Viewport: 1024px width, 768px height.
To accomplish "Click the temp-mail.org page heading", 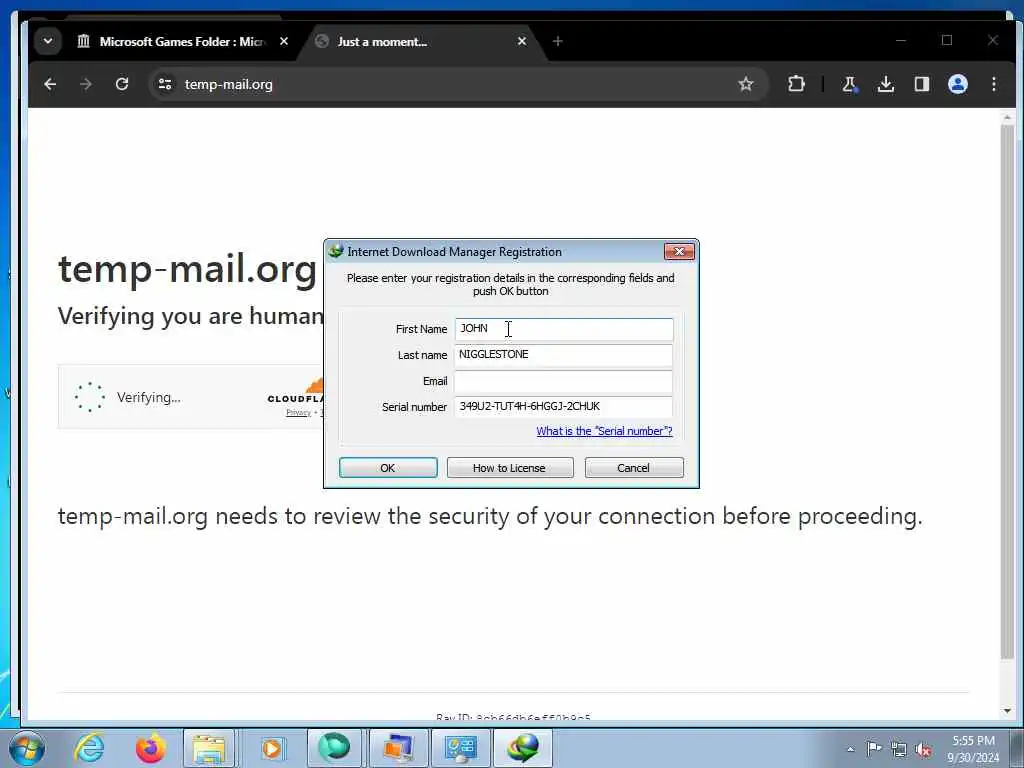I will [x=187, y=268].
